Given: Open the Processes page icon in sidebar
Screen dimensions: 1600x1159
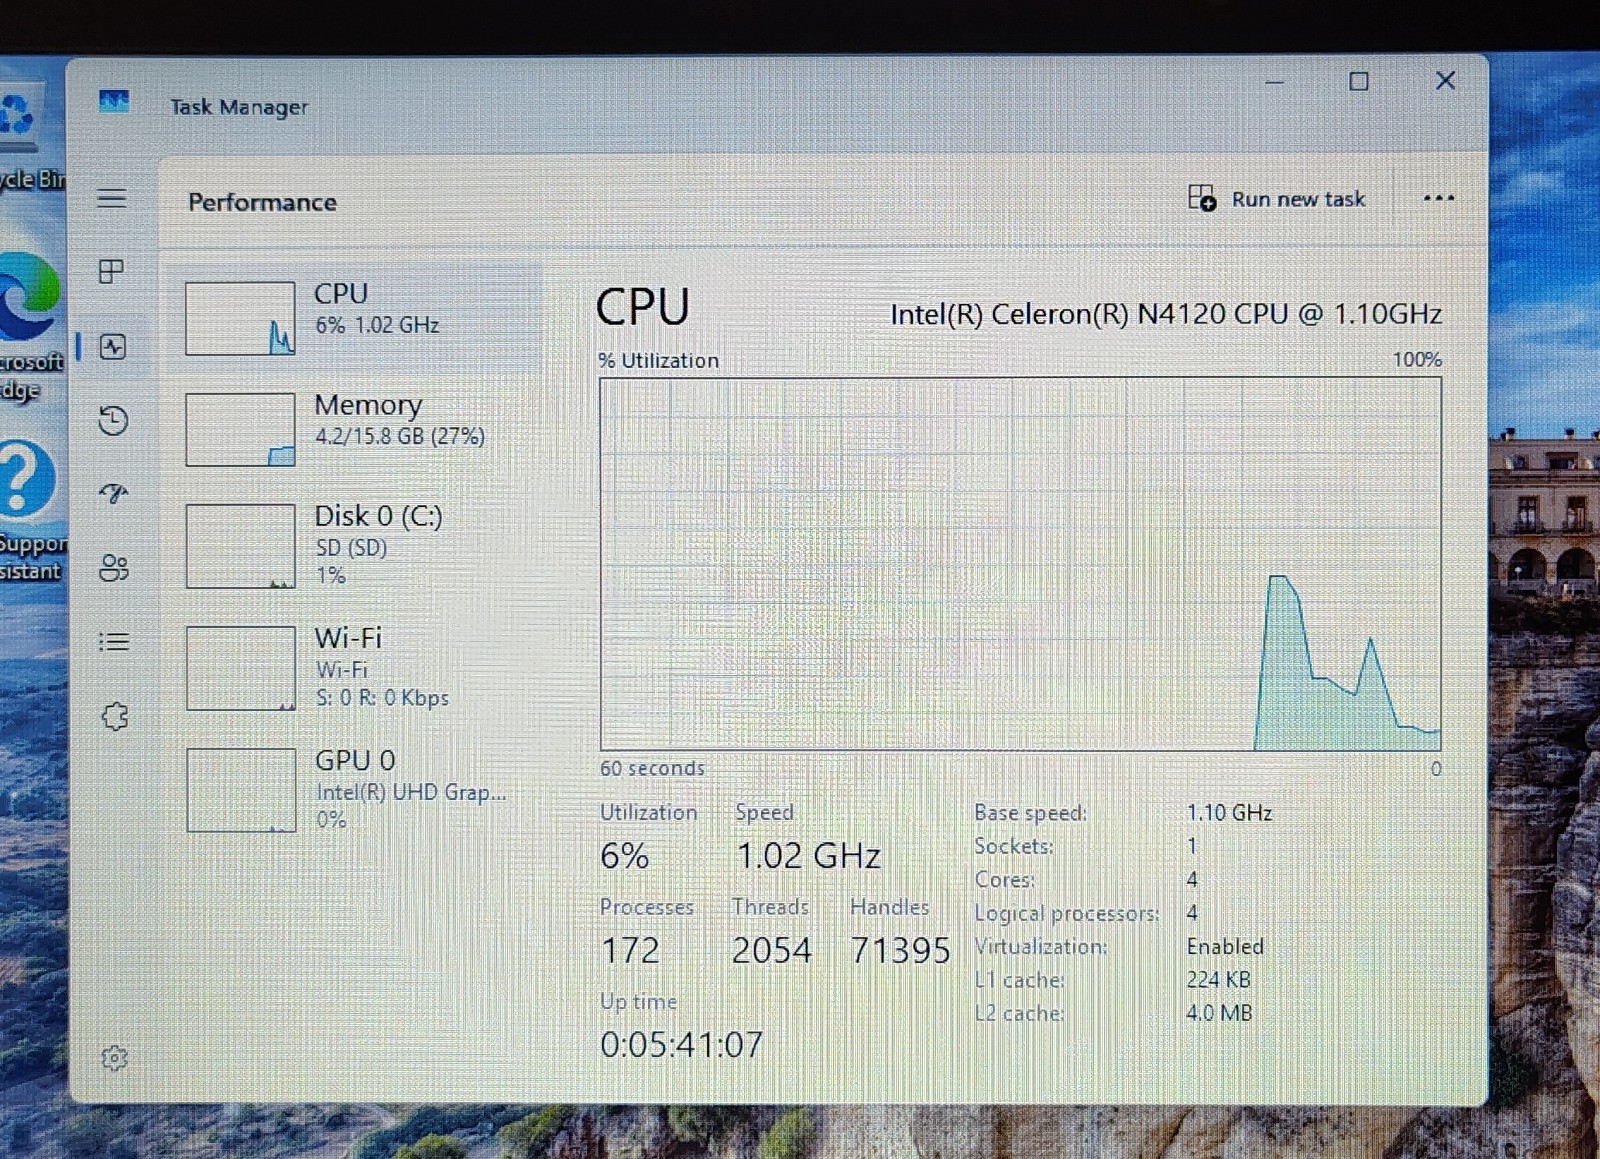Looking at the screenshot, I should pos(112,272).
